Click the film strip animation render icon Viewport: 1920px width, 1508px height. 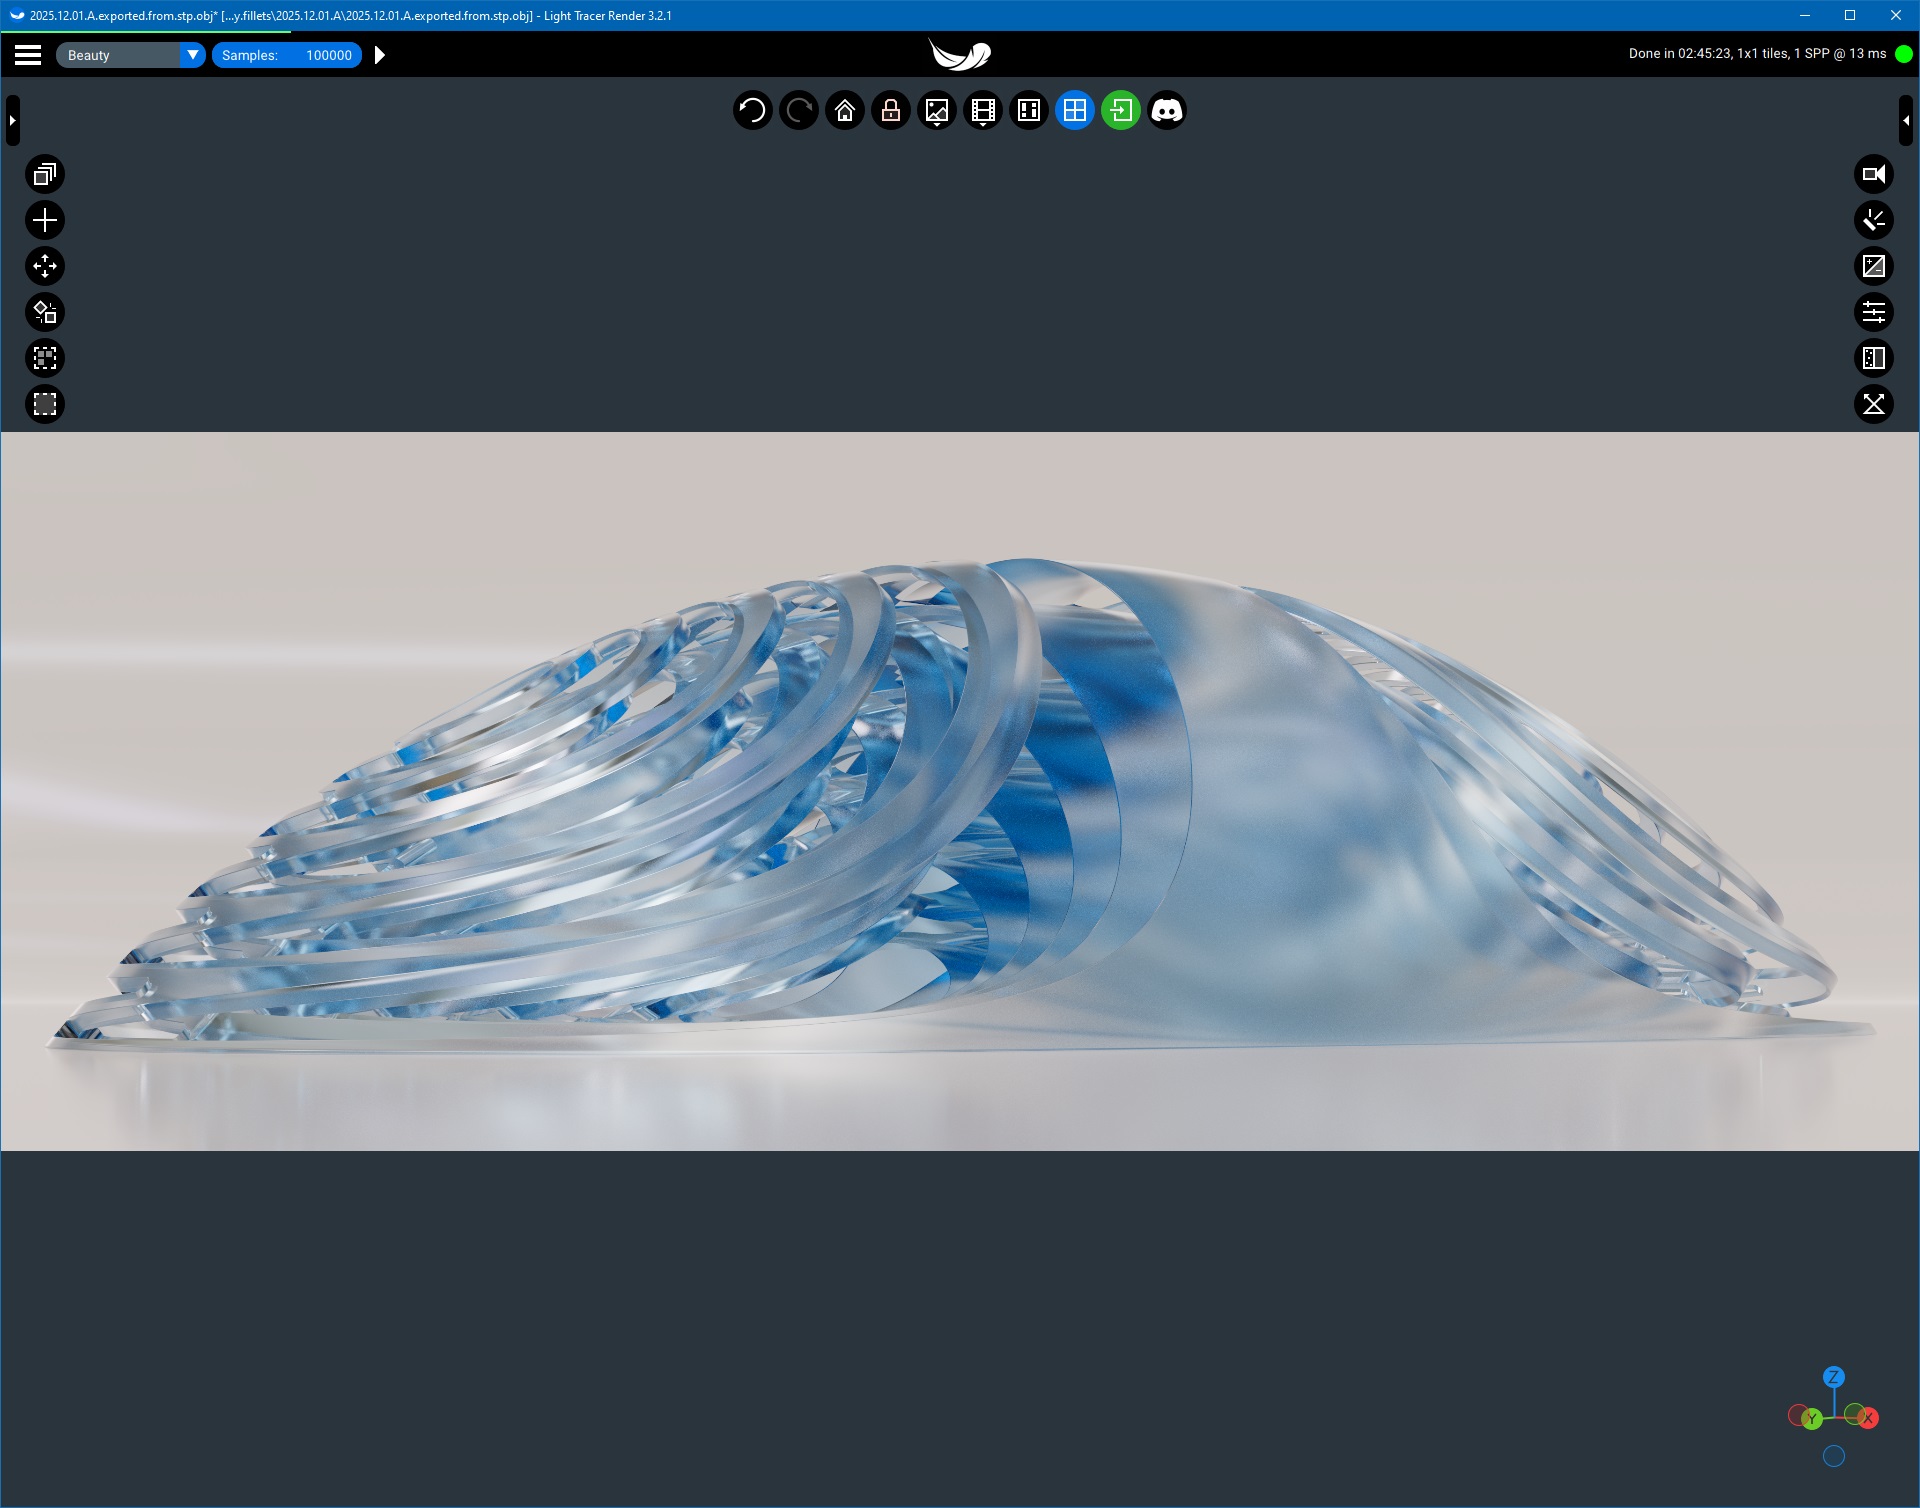pos(982,110)
